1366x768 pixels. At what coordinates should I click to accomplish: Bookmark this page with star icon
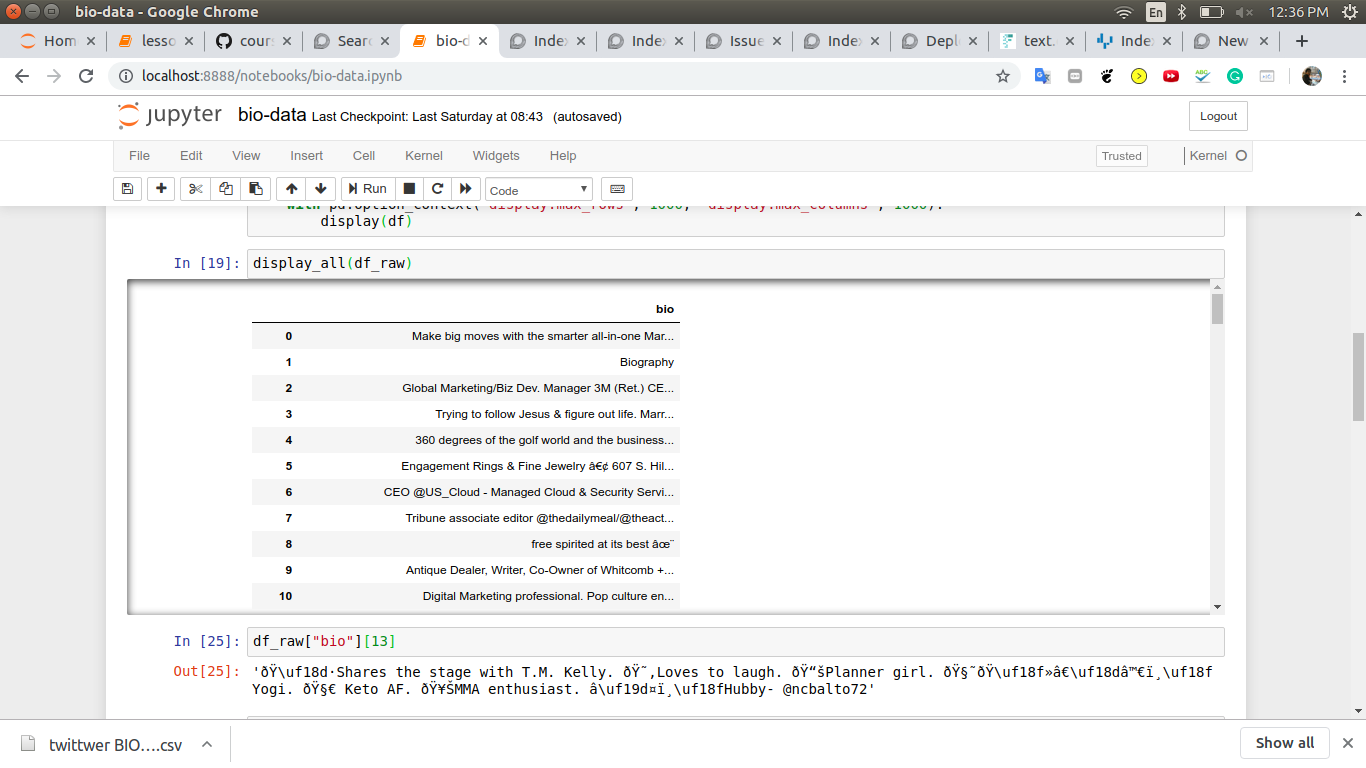point(1003,76)
